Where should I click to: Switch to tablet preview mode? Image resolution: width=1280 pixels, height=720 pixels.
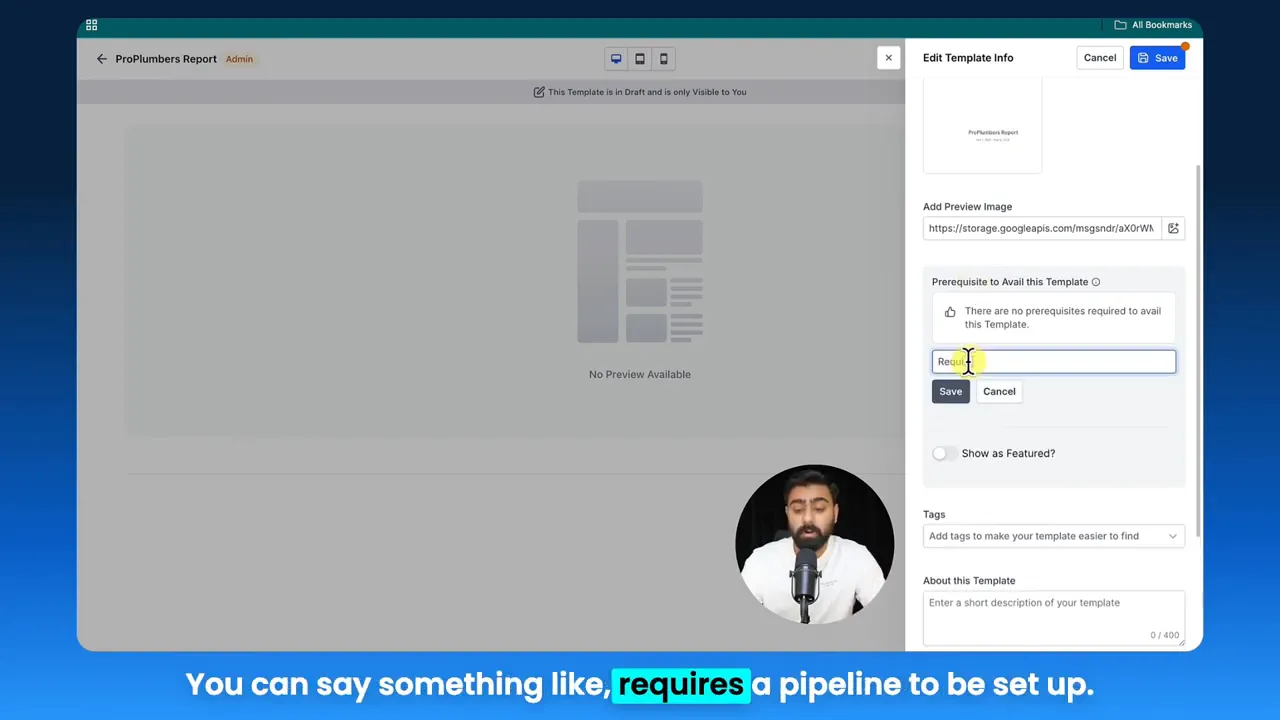pos(639,58)
